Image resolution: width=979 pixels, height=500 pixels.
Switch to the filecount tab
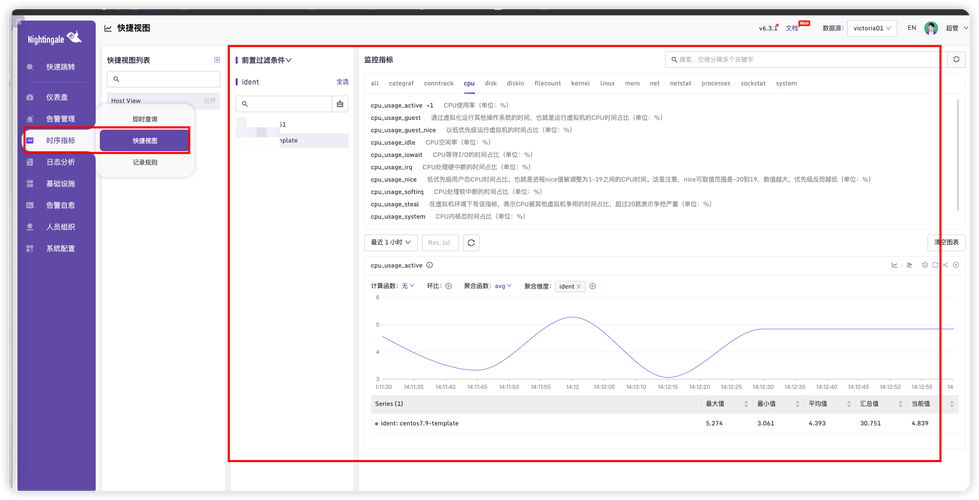tap(548, 83)
